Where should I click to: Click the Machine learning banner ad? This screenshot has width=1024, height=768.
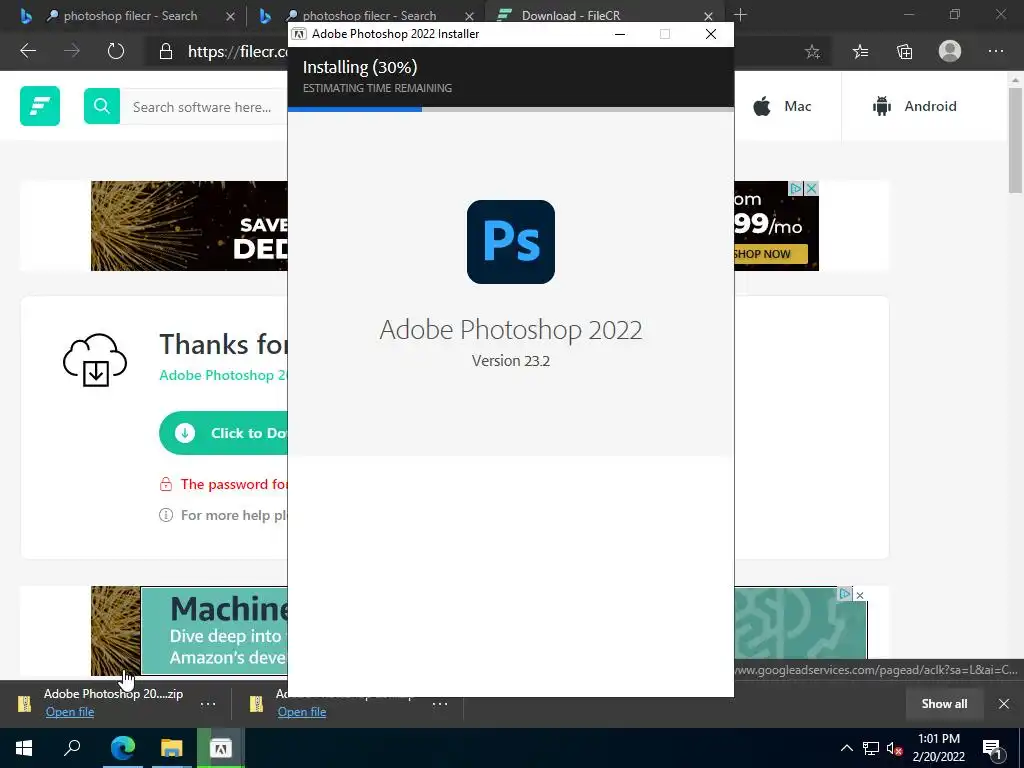click(x=214, y=630)
